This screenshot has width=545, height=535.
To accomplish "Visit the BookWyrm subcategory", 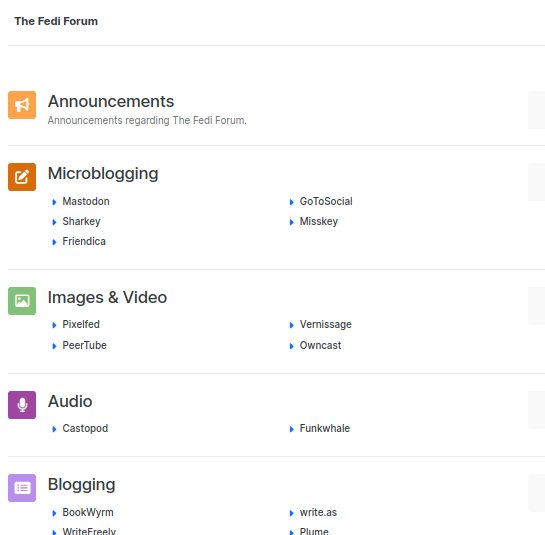I will (x=88, y=512).
